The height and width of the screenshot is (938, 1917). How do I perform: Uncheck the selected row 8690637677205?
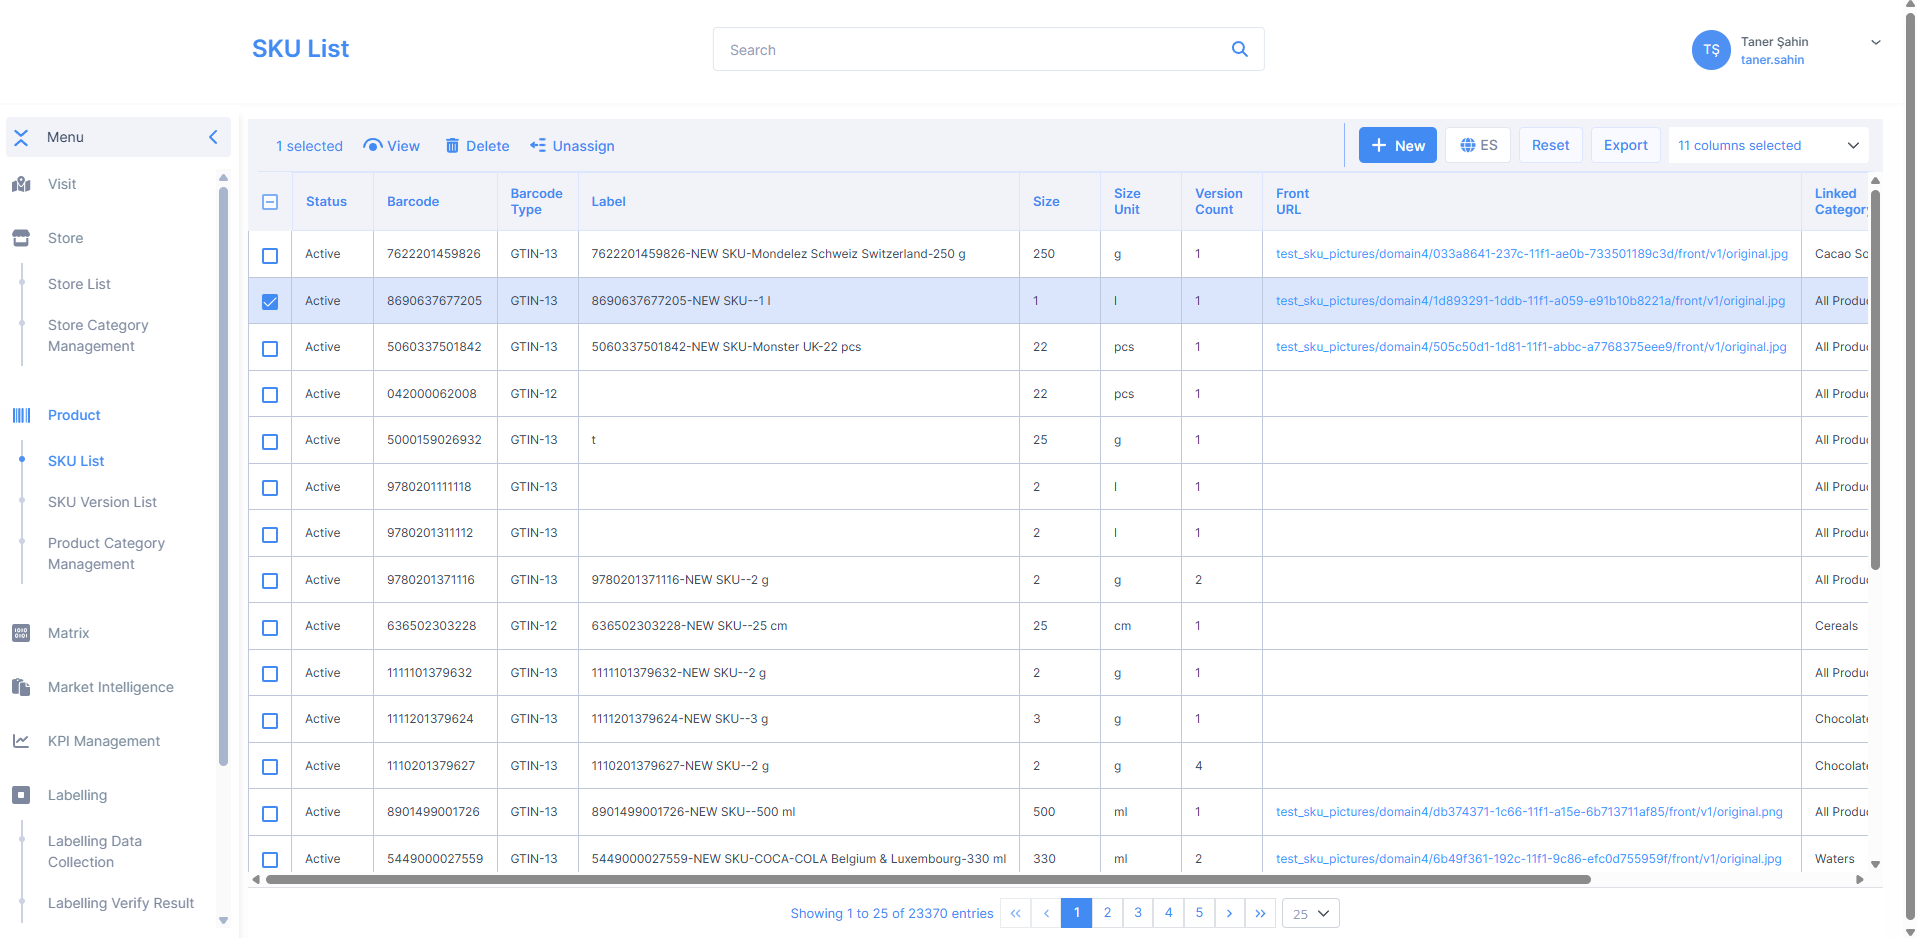point(270,301)
